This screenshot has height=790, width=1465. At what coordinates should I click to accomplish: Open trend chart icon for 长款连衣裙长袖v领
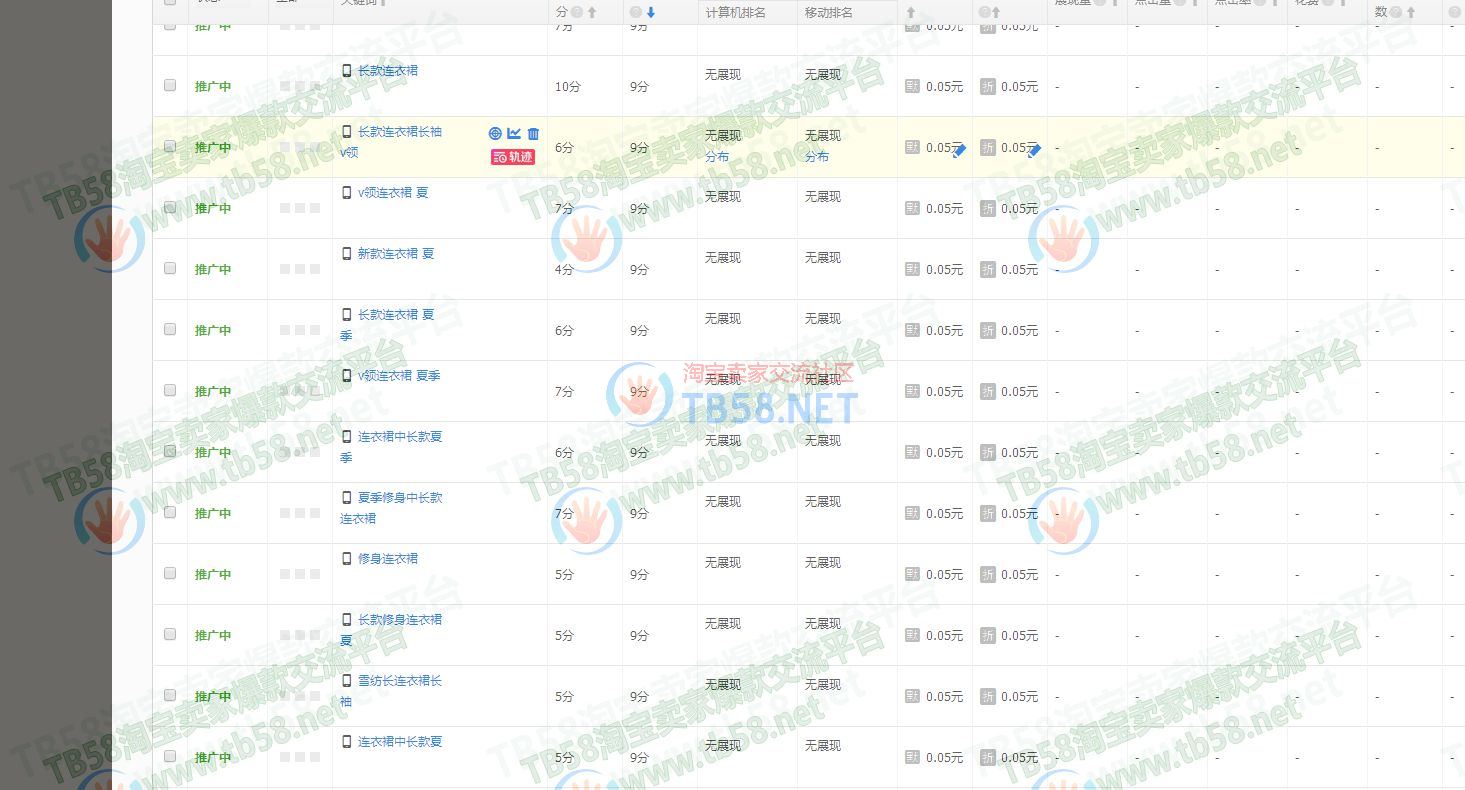point(514,134)
